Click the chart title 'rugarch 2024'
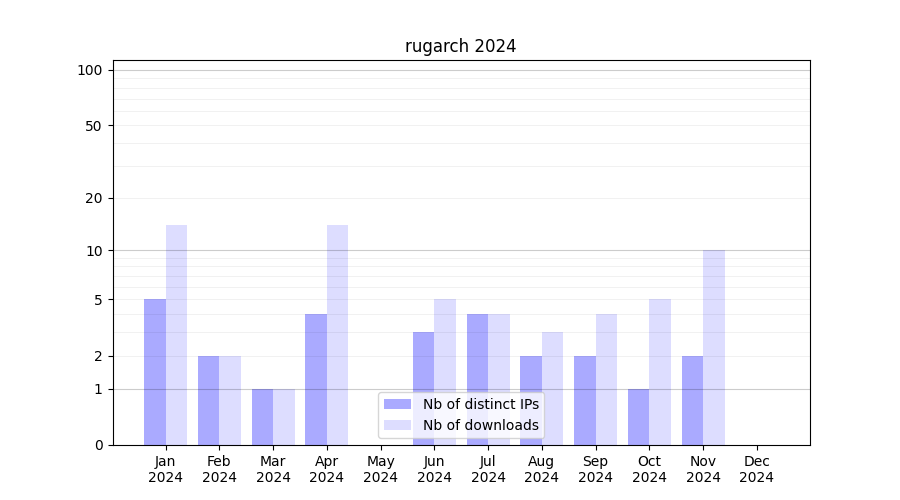Screen dimensions: 900x500 460,46
